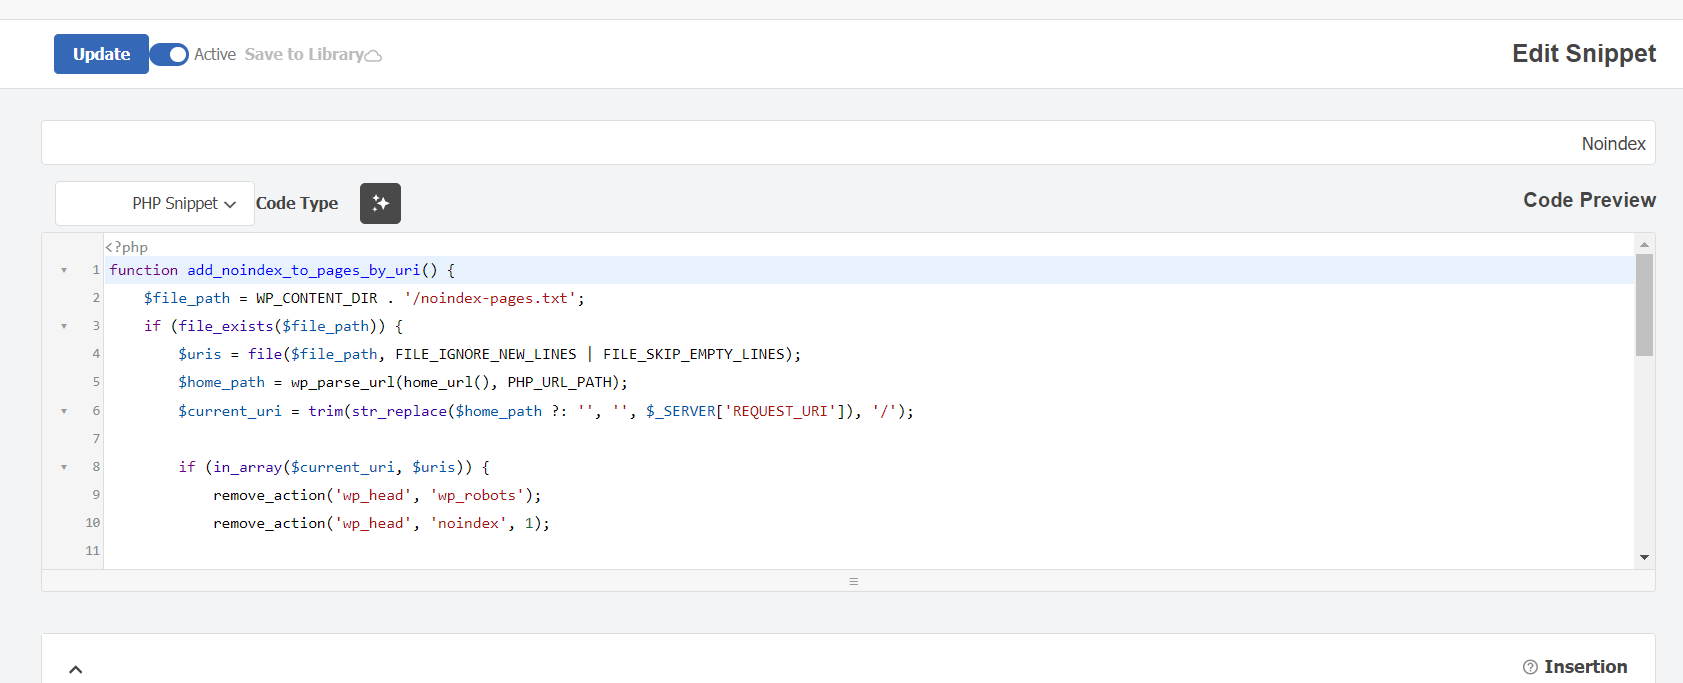The width and height of the screenshot is (1683, 683).
Task: Click the Update button
Action: (101, 54)
